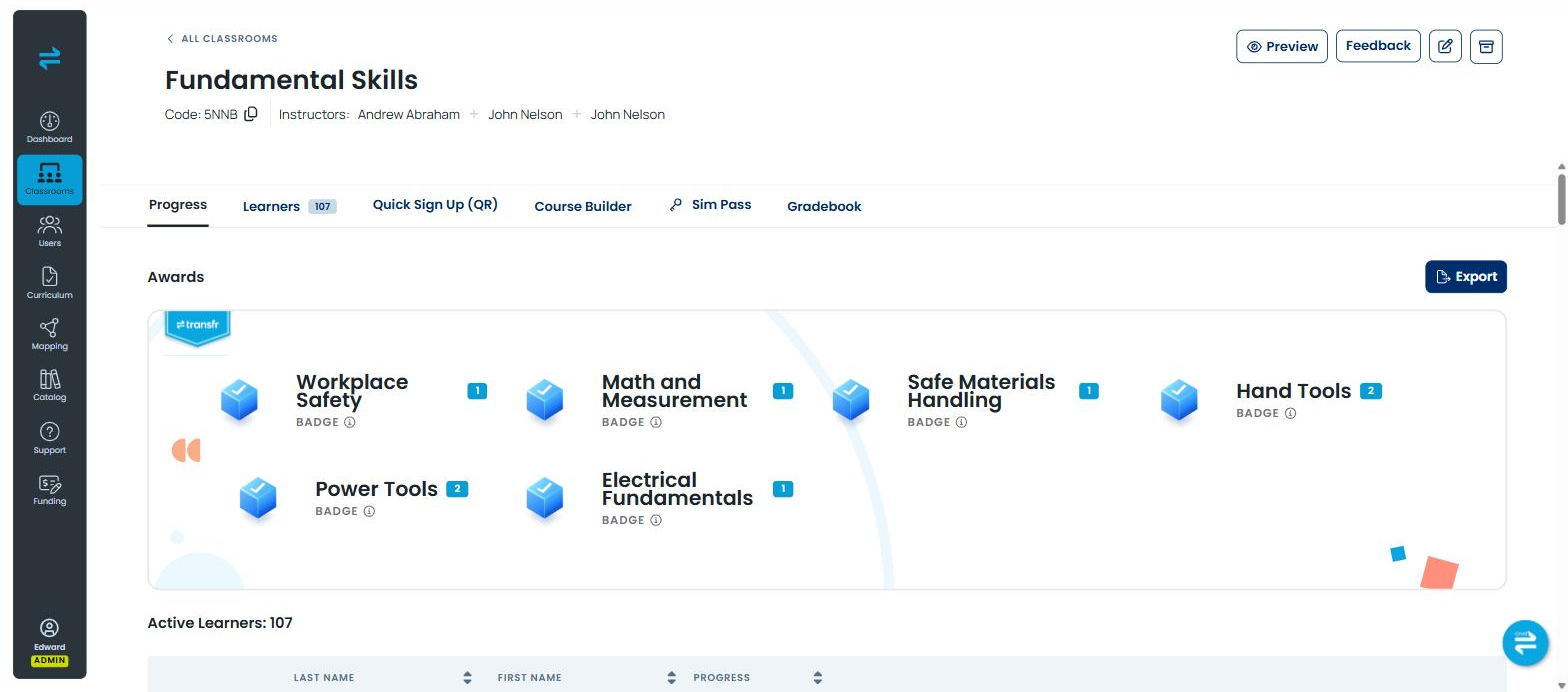Show info for Workplace Safety badge

(350, 422)
